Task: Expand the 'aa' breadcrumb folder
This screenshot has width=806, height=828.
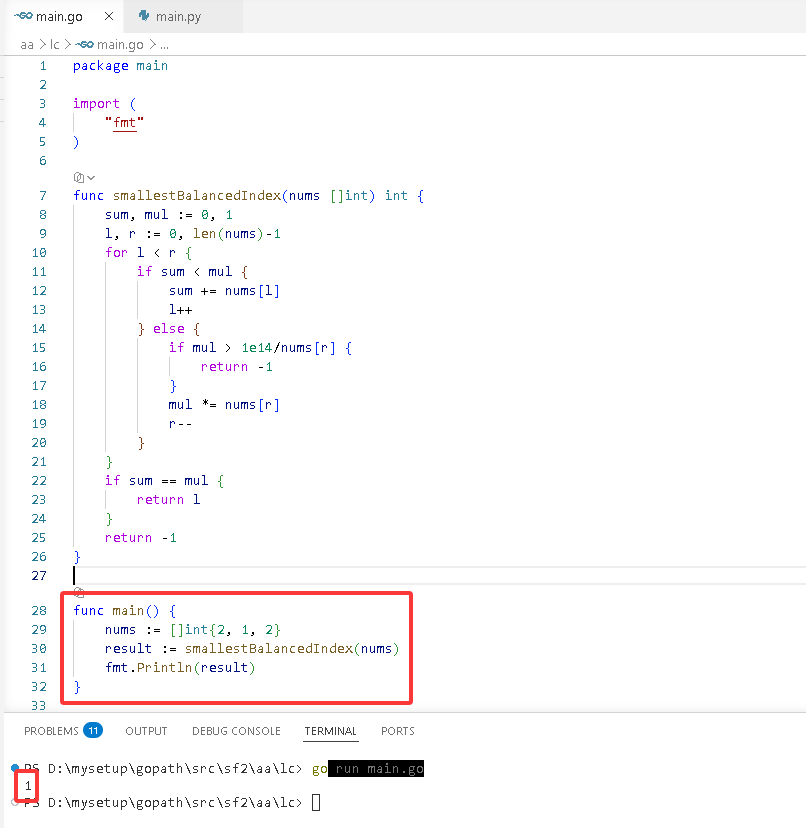Action: point(27,45)
